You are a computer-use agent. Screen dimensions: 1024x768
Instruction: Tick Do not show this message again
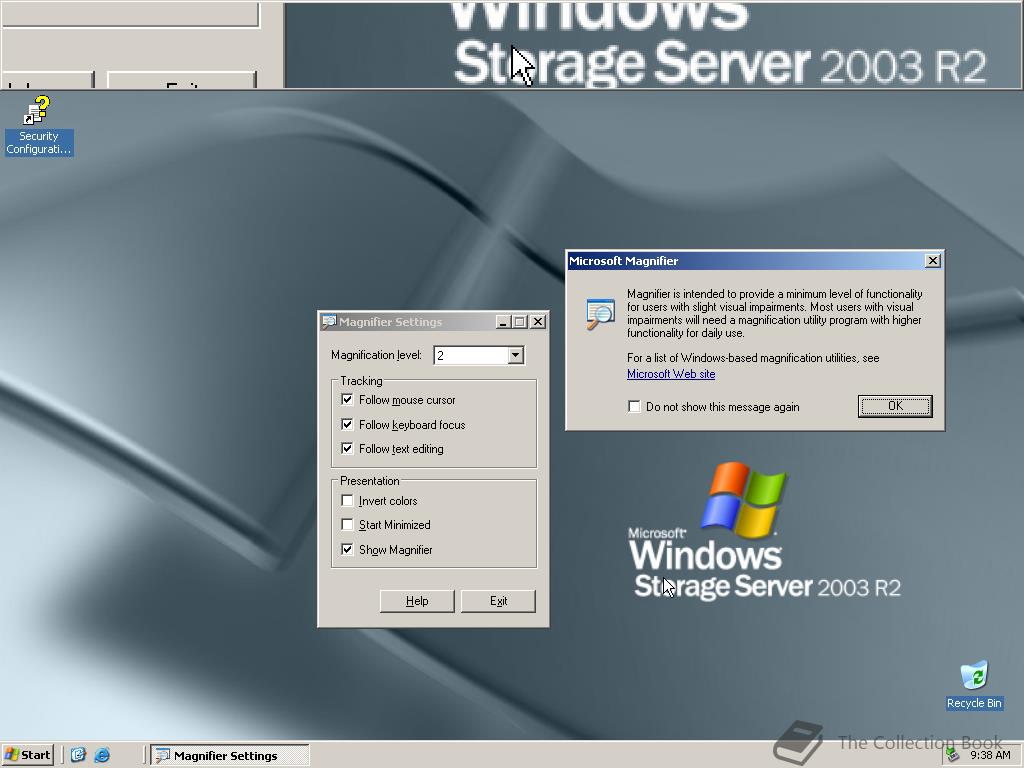point(634,407)
